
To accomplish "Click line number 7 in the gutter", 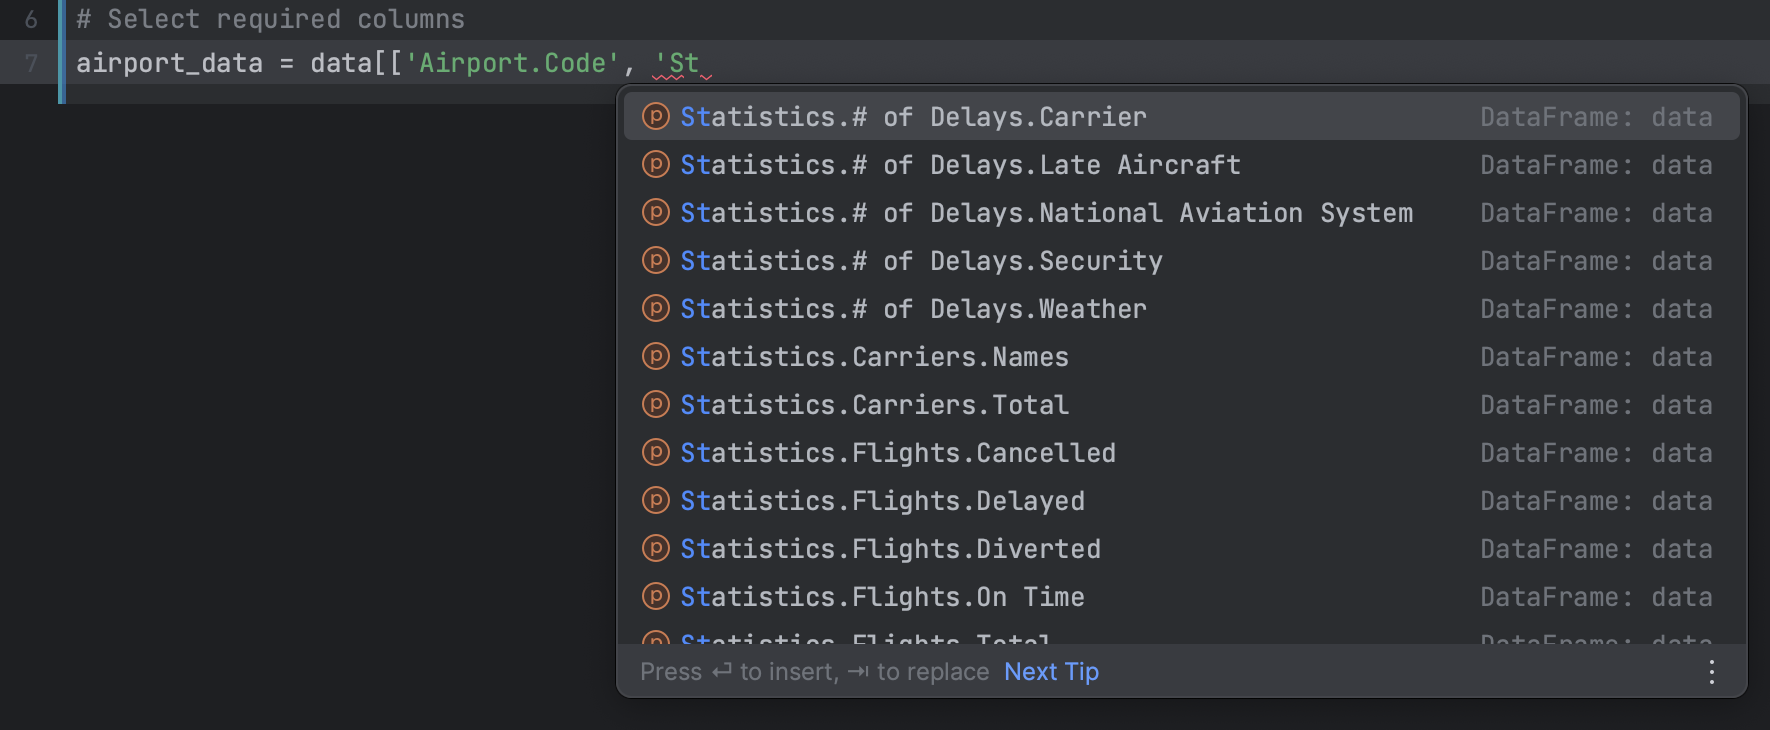I will 31,63.
